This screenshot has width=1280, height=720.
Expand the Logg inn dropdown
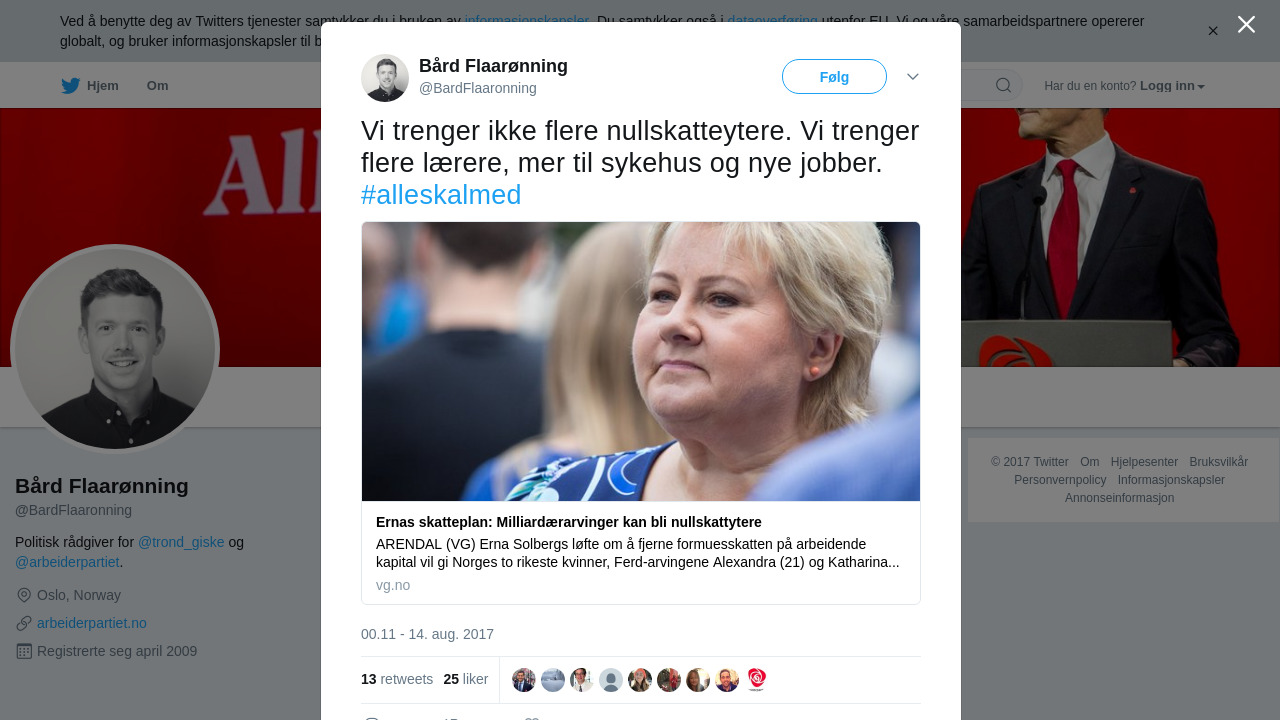click(x=1172, y=86)
